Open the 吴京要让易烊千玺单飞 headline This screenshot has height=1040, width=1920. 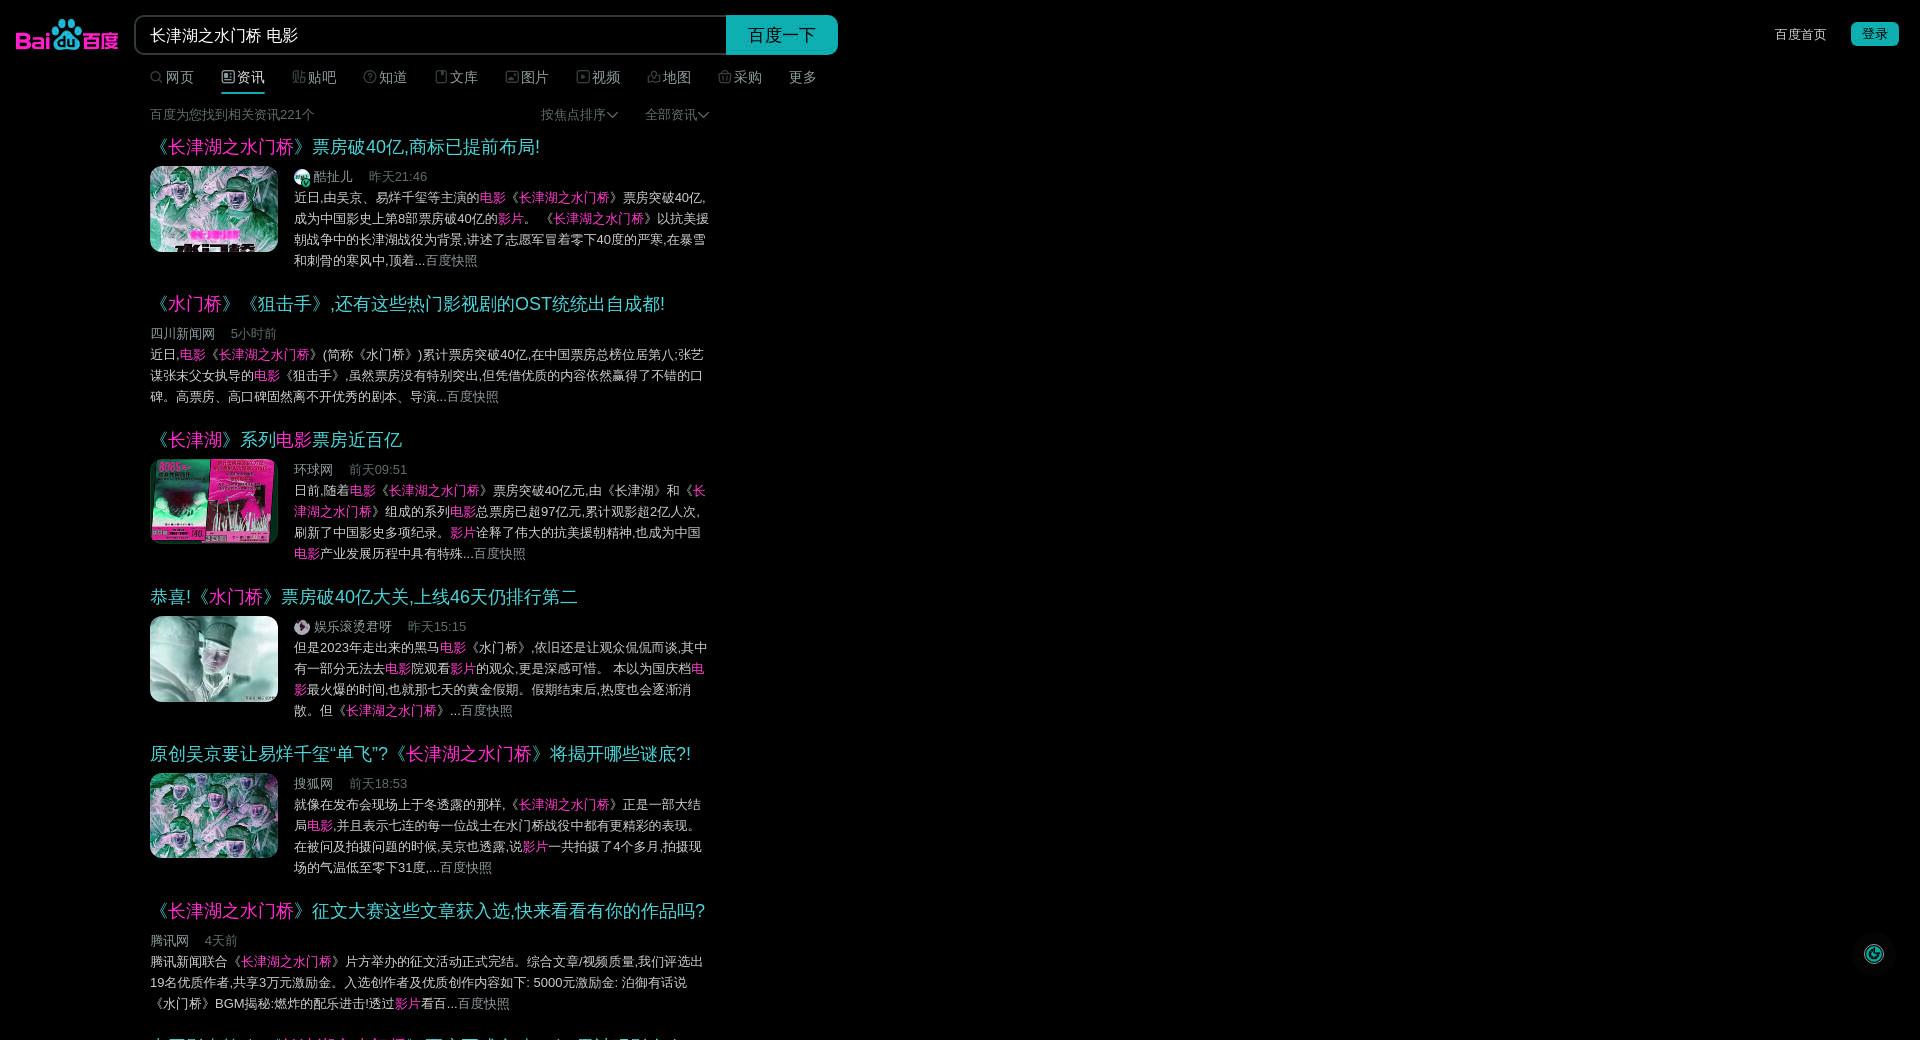coord(420,754)
